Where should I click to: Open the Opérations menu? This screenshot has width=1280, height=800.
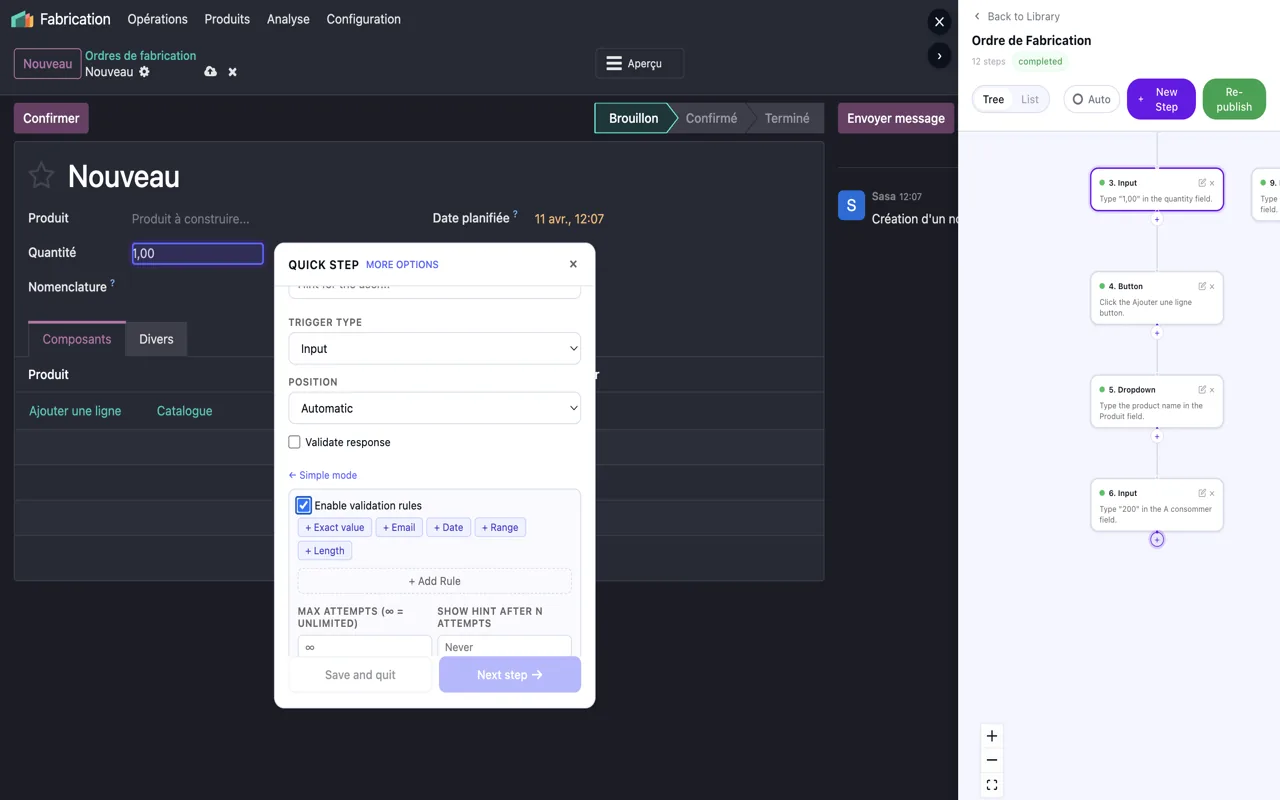click(x=158, y=19)
